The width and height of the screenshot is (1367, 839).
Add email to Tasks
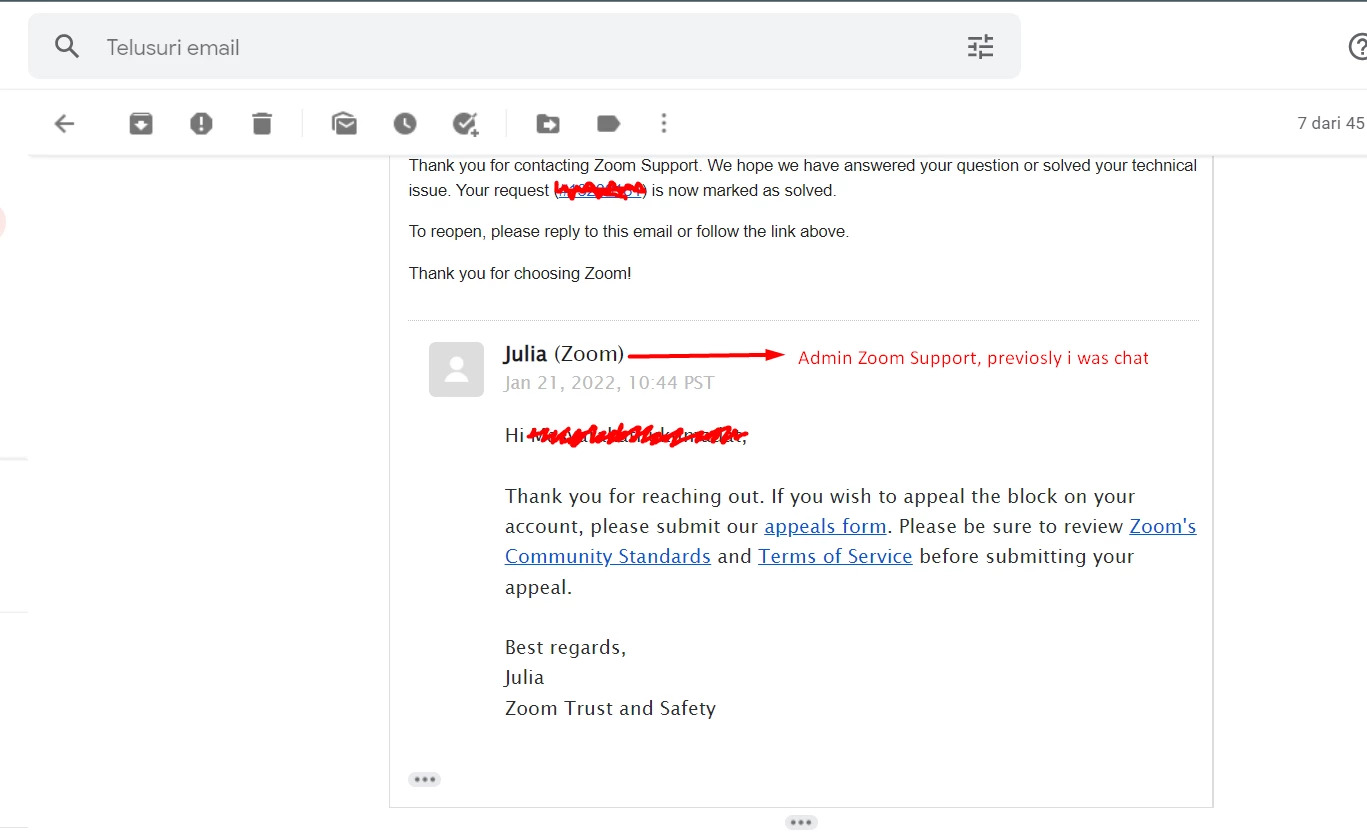tap(466, 124)
